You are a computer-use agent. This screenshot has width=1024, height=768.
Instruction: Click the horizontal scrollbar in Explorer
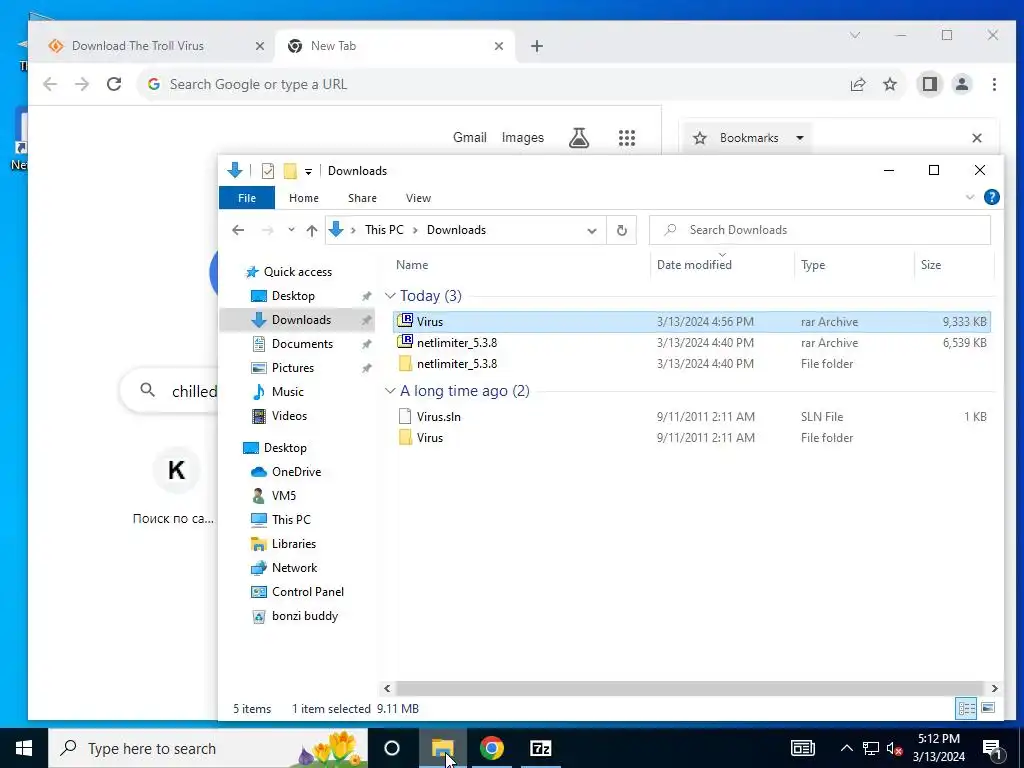point(690,688)
